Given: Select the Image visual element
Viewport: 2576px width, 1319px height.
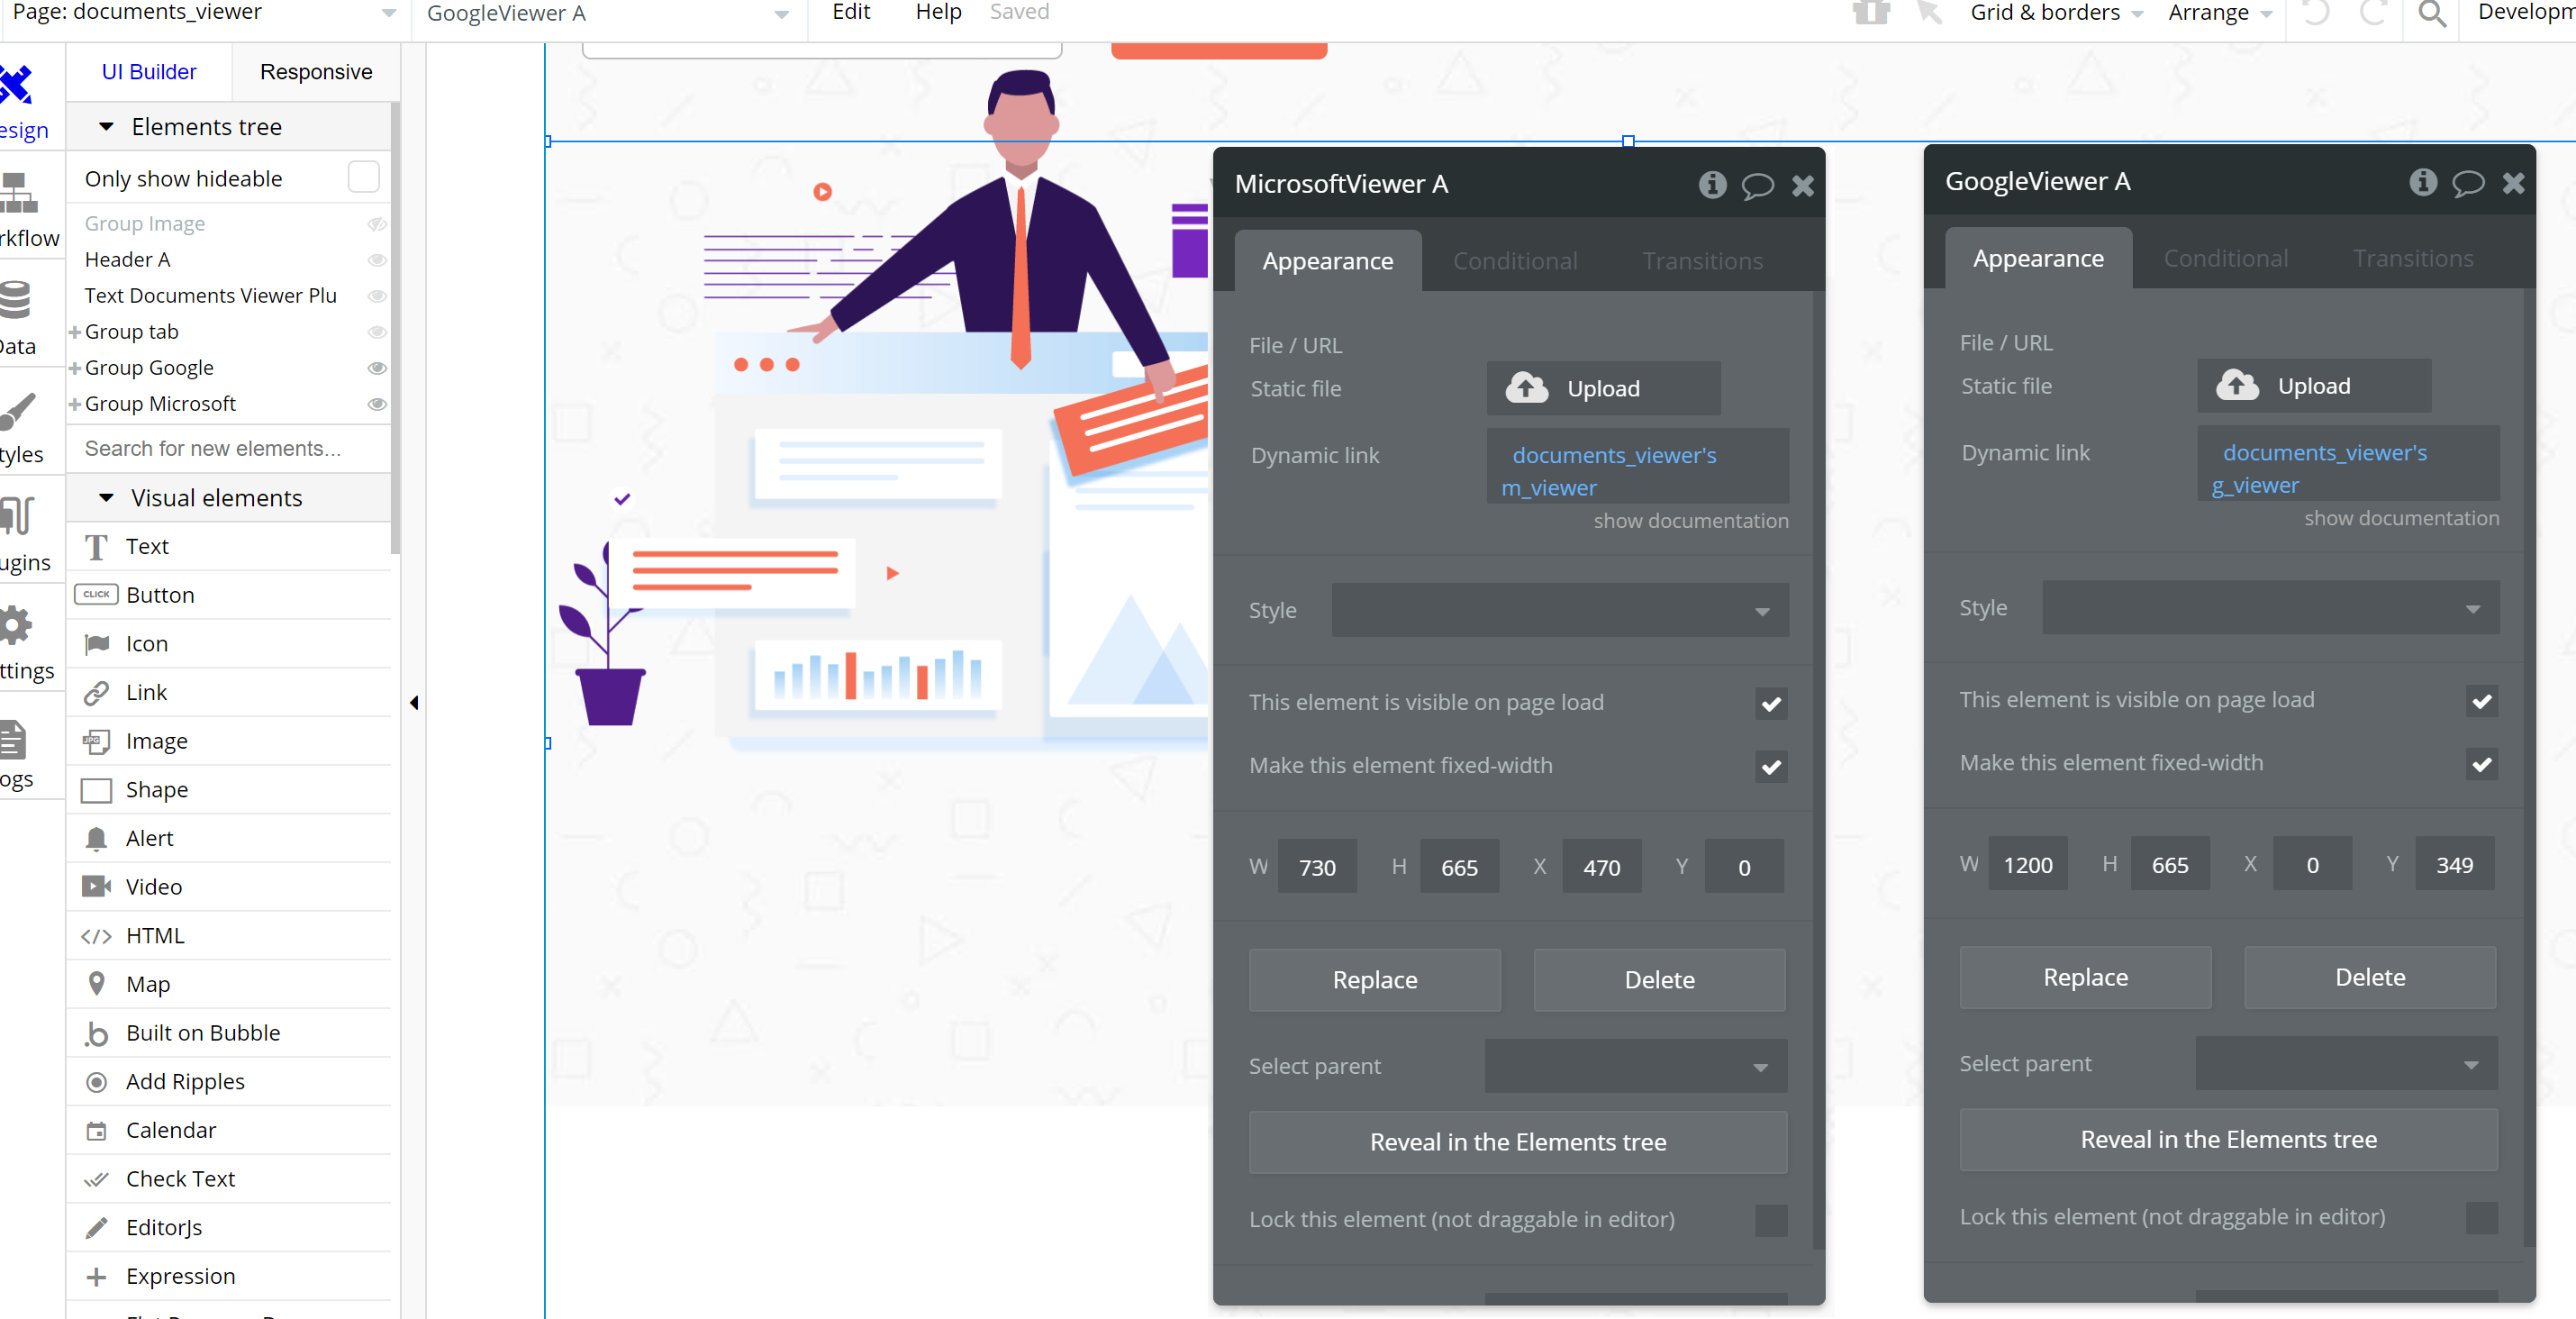Looking at the screenshot, I should tap(230, 741).
